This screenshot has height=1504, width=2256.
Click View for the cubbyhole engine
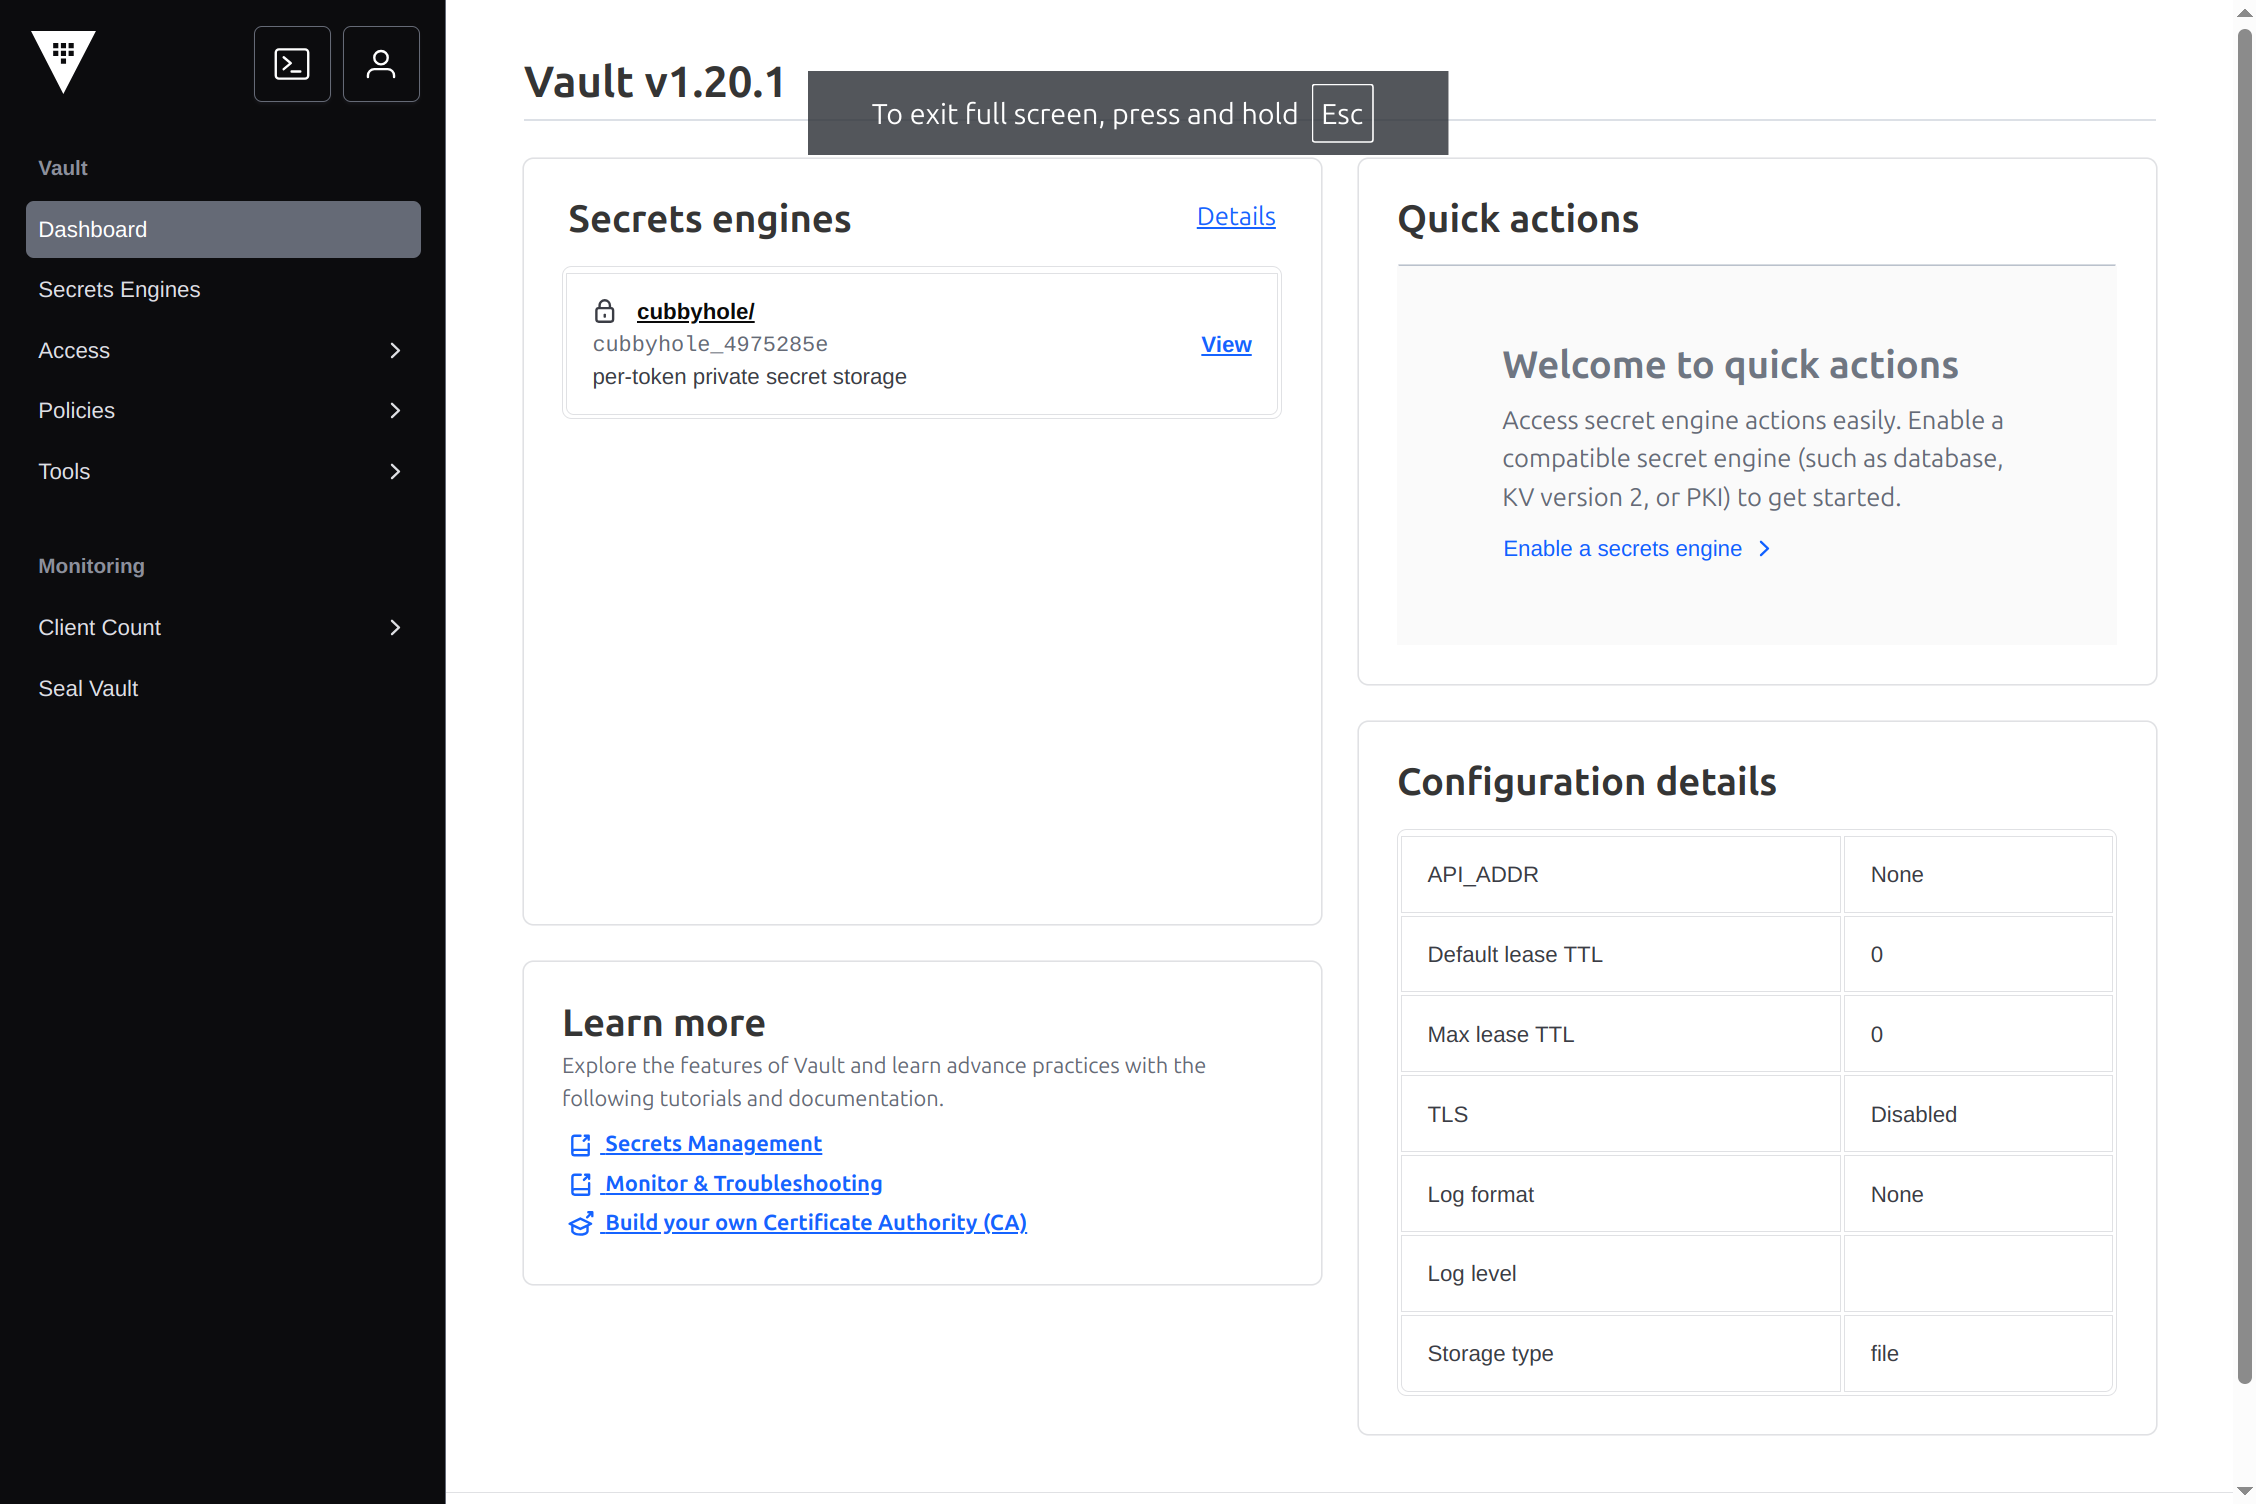[1226, 344]
